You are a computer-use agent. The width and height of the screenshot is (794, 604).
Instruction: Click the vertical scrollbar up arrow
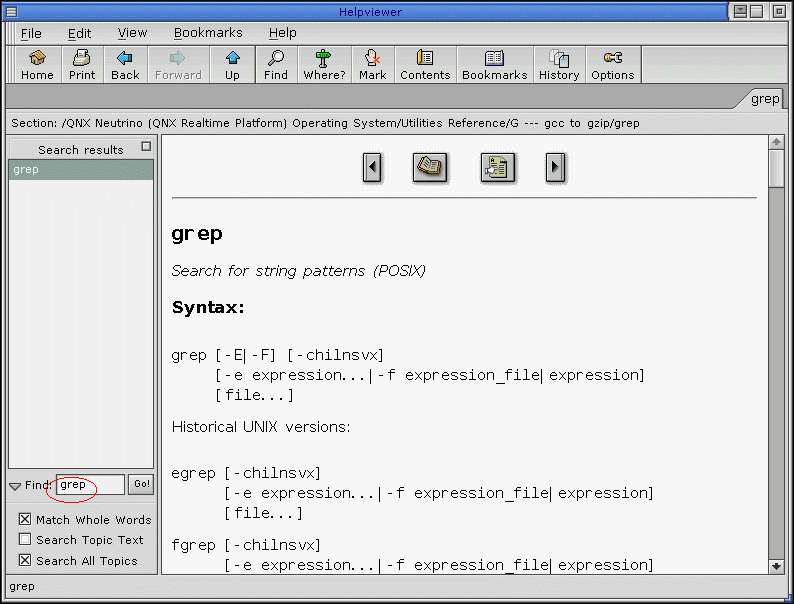pyautogui.click(x=776, y=143)
